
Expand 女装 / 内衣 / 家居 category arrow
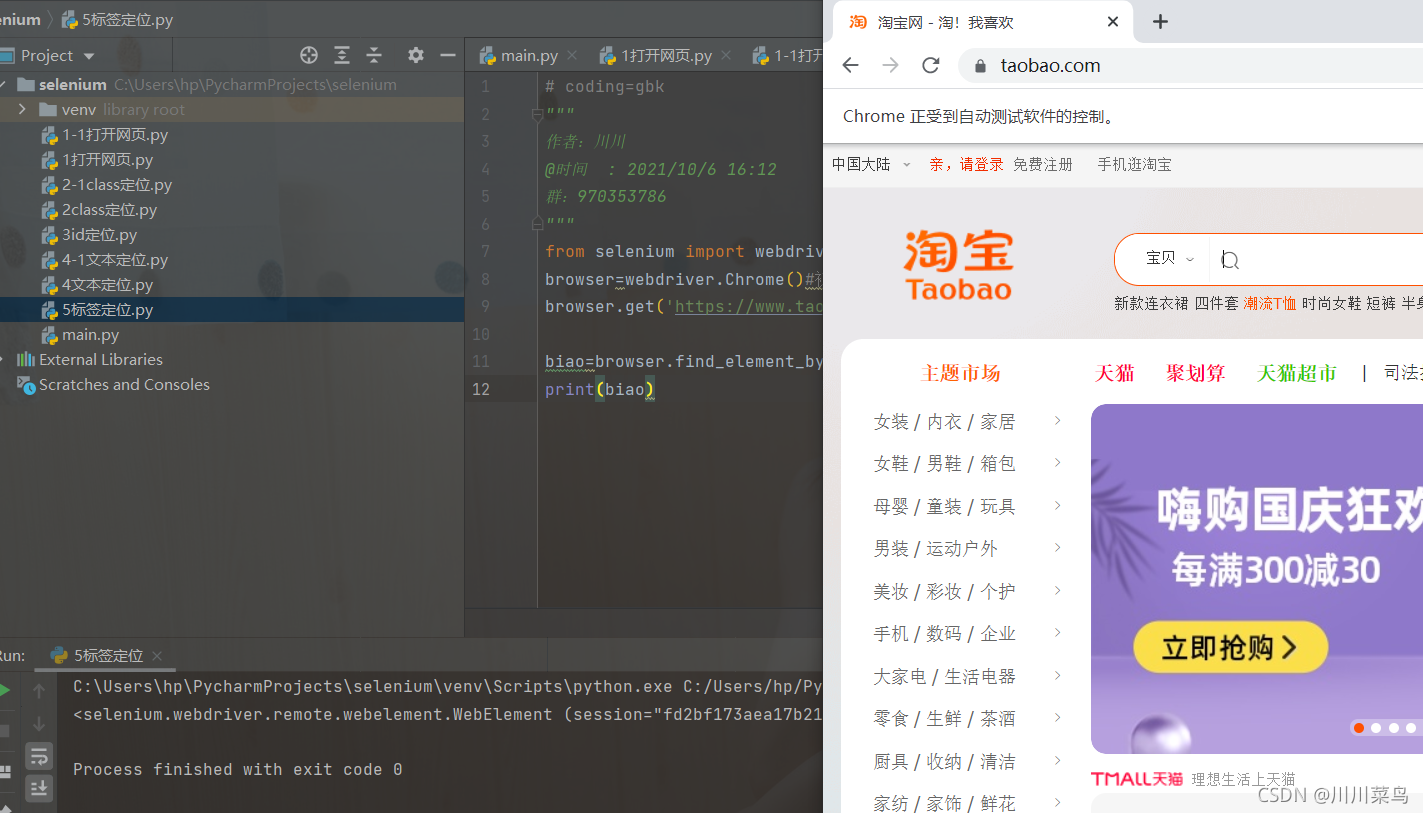(1058, 421)
